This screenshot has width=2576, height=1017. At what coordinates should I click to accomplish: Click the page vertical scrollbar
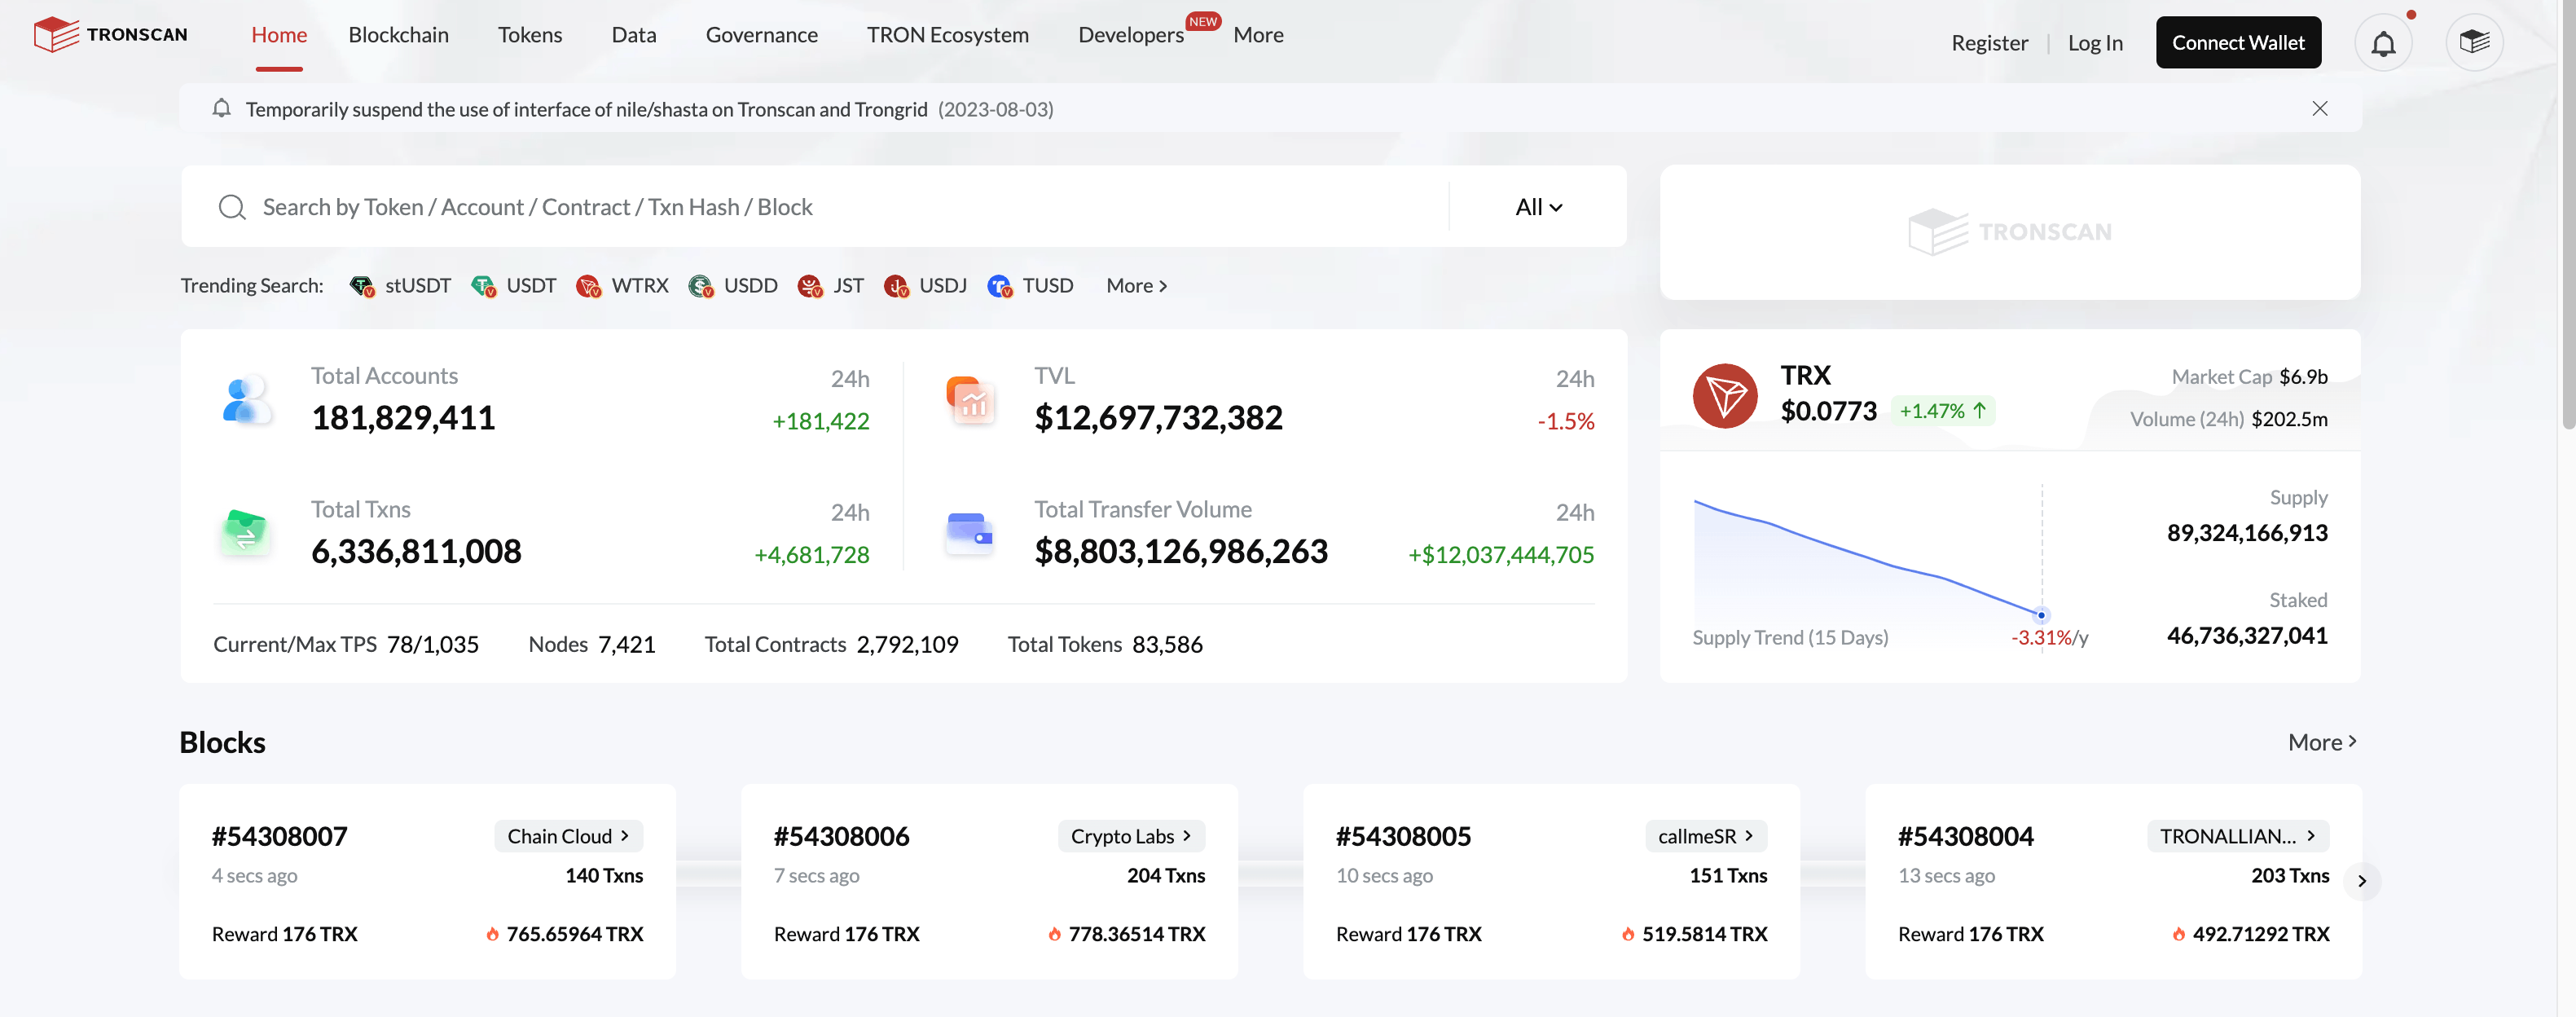point(2567,216)
